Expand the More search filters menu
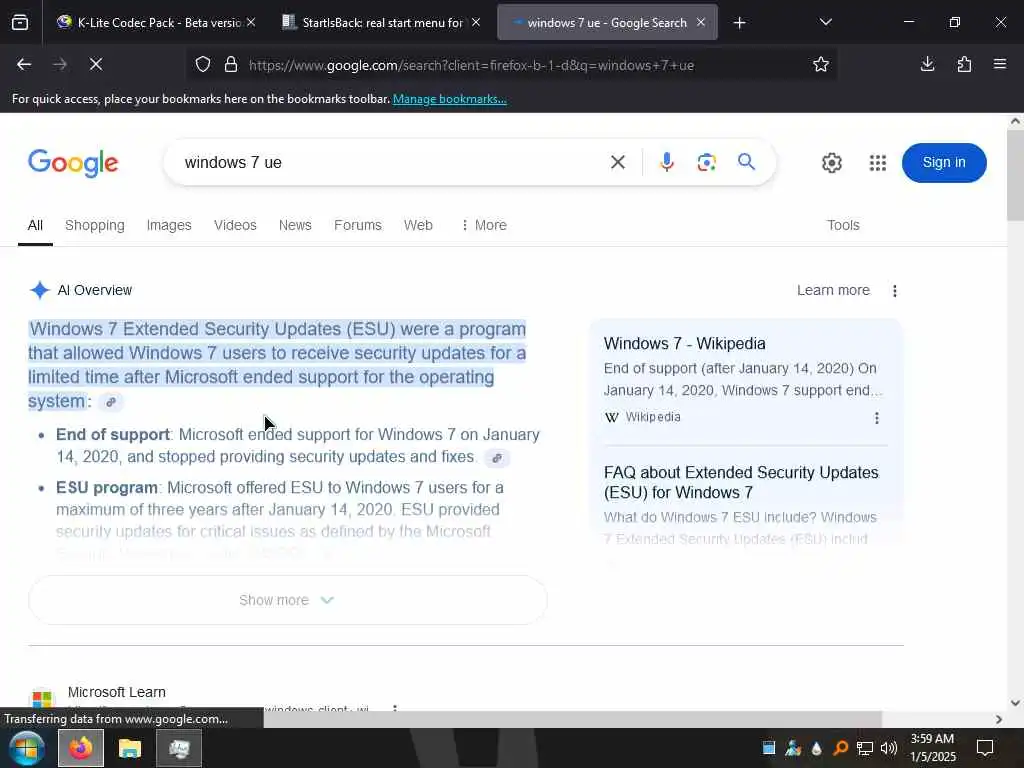 (x=484, y=225)
